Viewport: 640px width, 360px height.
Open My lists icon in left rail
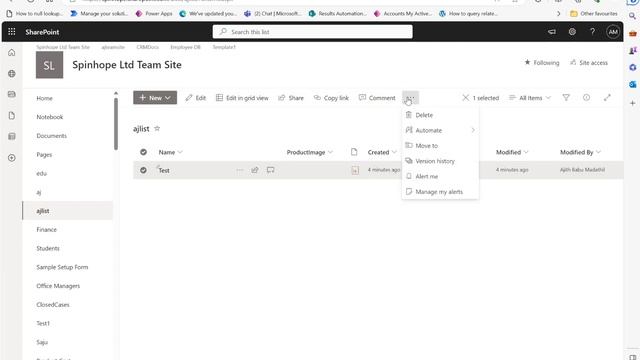(12, 136)
